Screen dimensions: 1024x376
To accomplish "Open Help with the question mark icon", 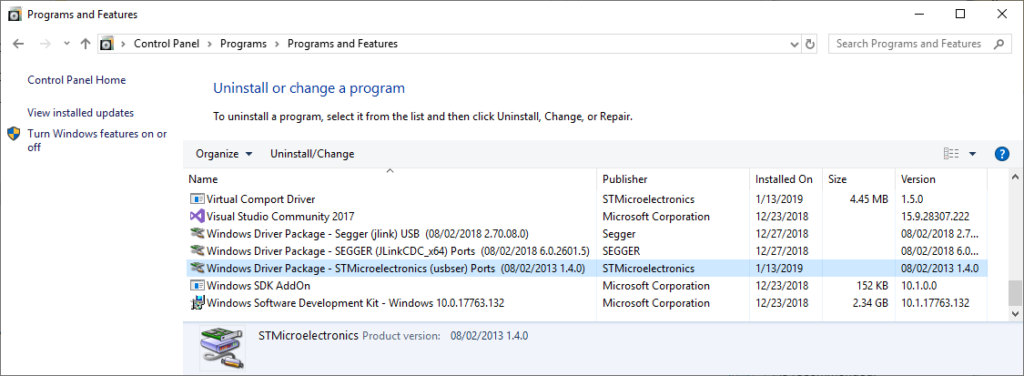I will [x=1002, y=154].
